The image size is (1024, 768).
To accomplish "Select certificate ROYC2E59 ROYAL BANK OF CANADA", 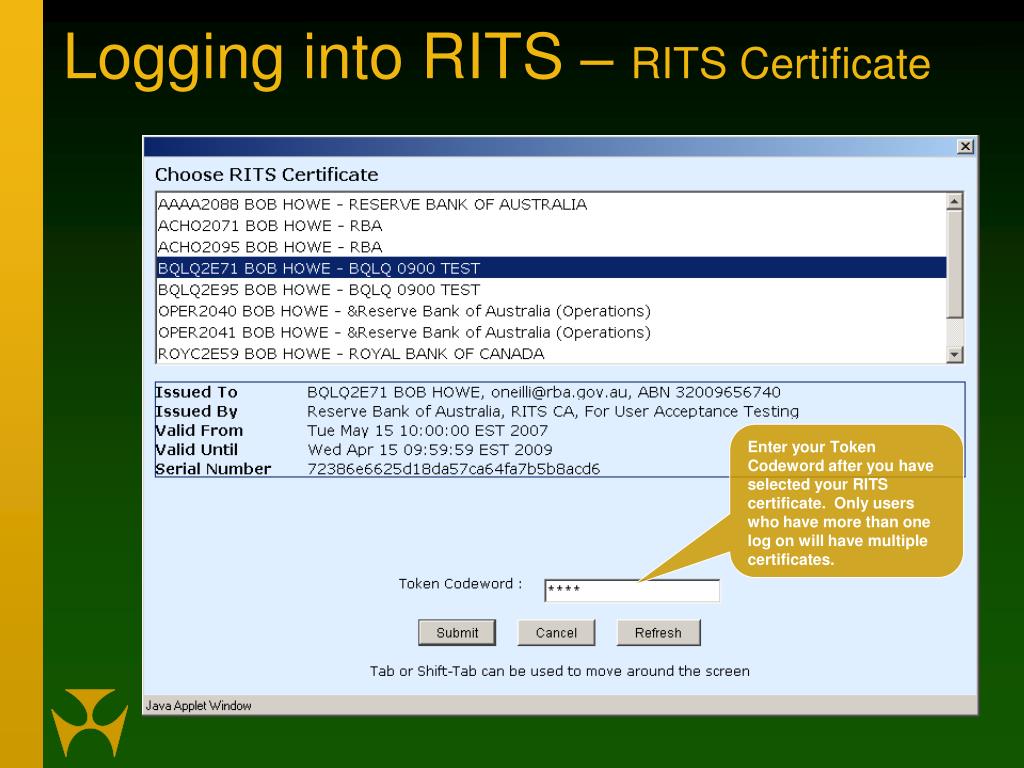I will (551, 353).
